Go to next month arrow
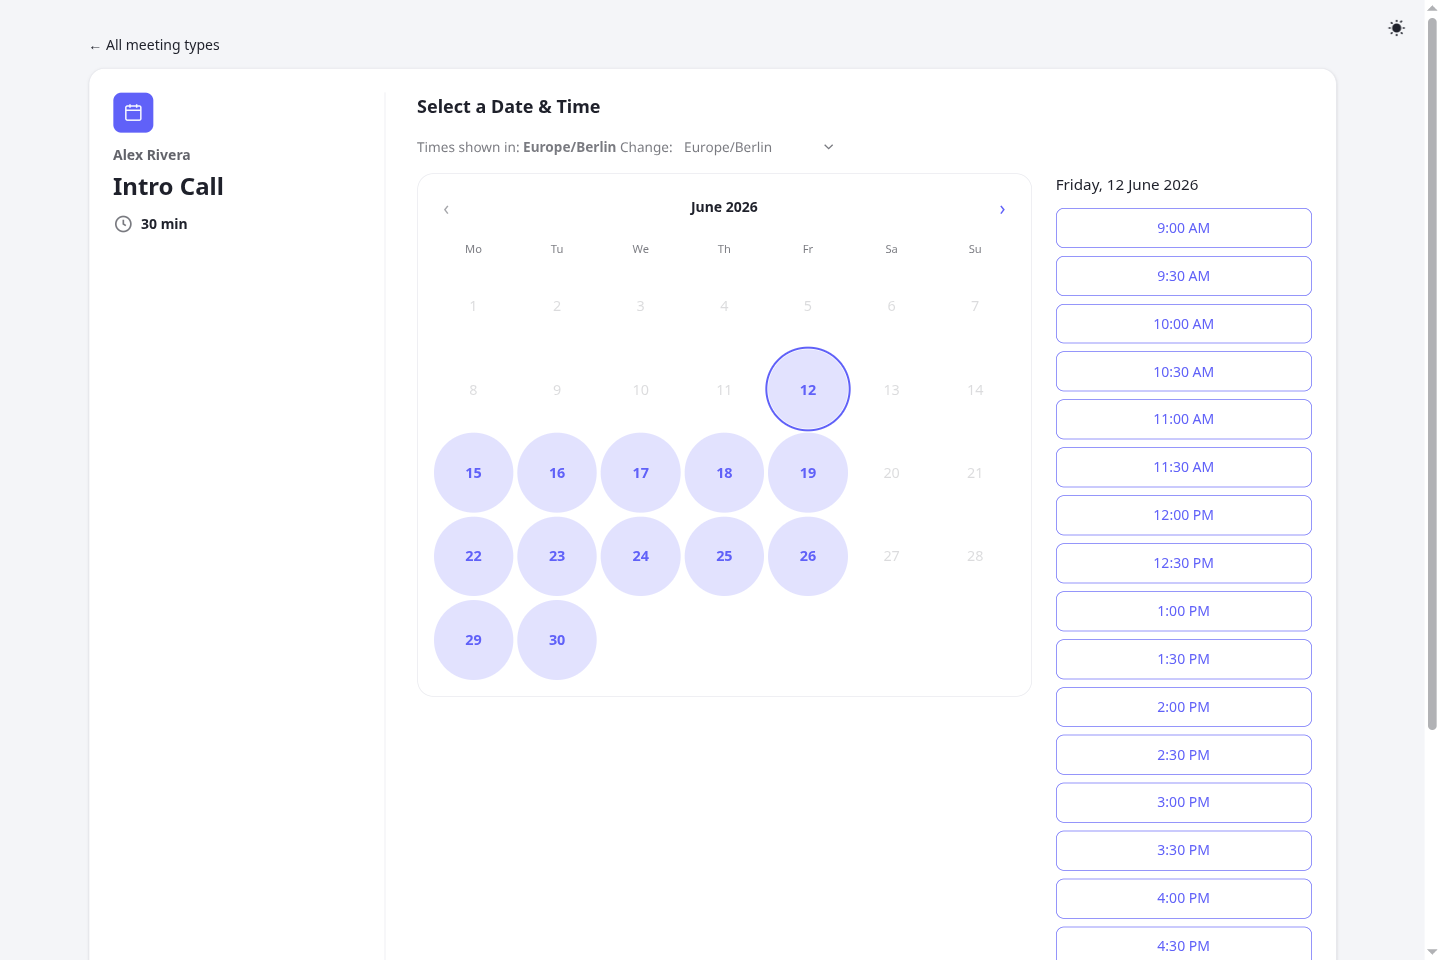The width and height of the screenshot is (1440, 960). (1002, 209)
